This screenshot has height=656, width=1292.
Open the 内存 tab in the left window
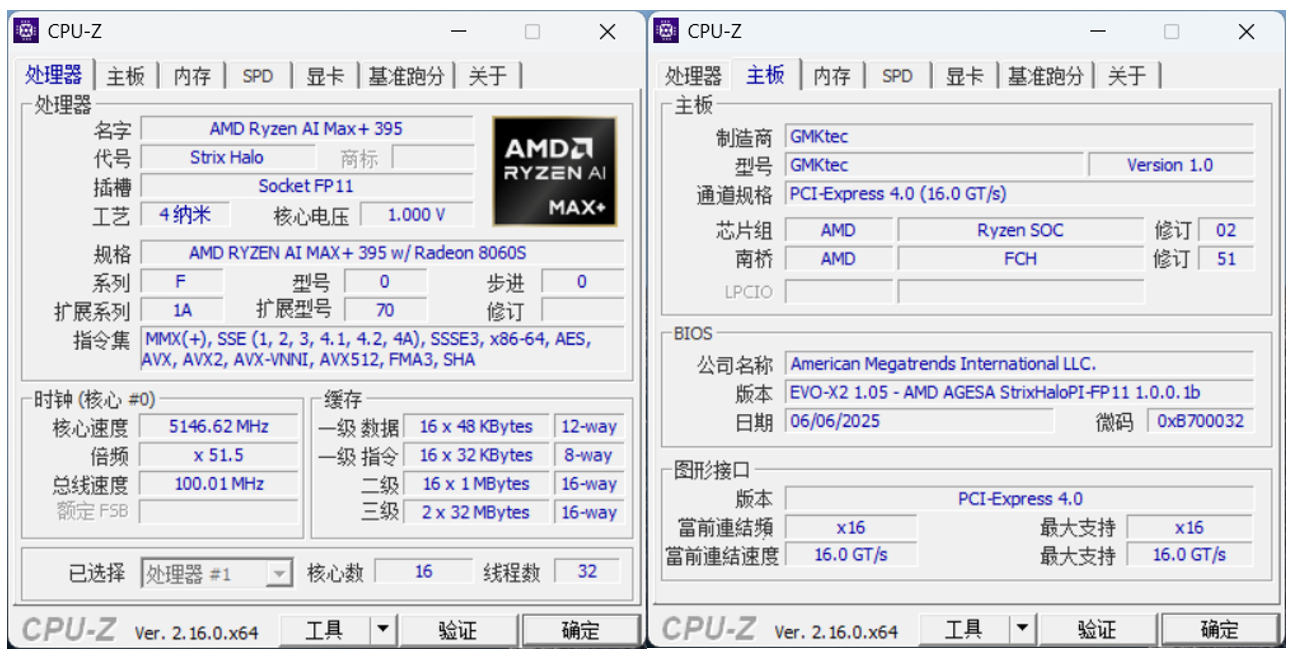click(x=192, y=76)
